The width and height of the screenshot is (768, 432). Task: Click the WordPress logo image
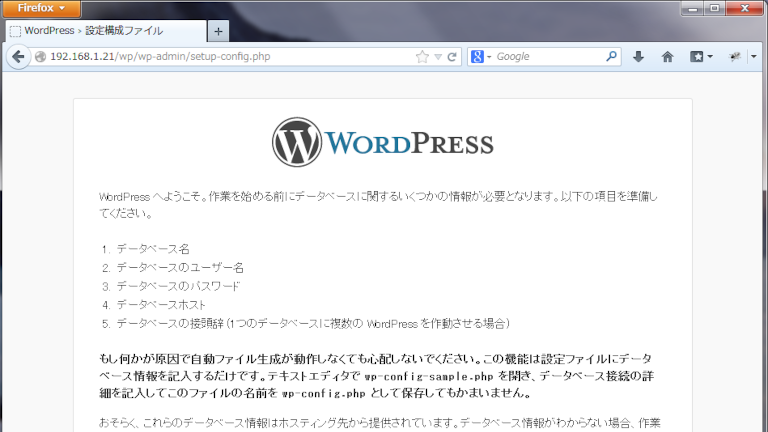click(x=383, y=142)
